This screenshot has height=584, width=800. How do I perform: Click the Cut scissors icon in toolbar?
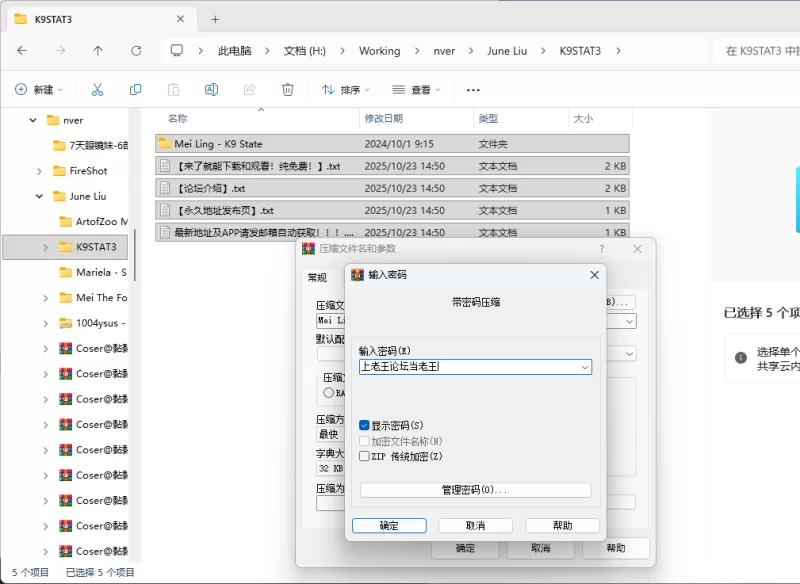tap(97, 89)
